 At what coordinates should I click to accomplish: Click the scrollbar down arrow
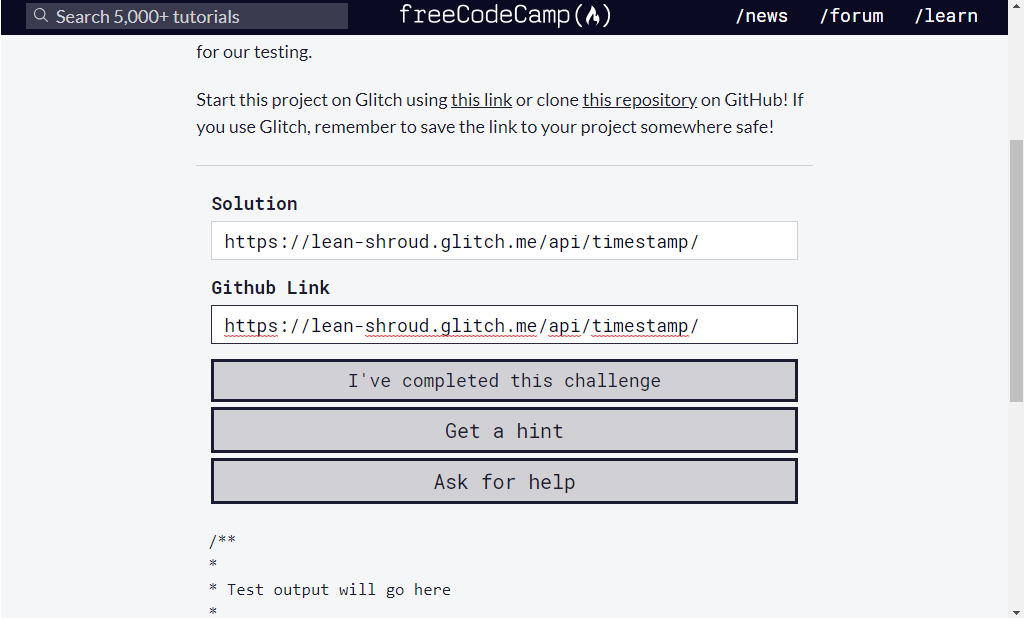click(x=1015, y=610)
